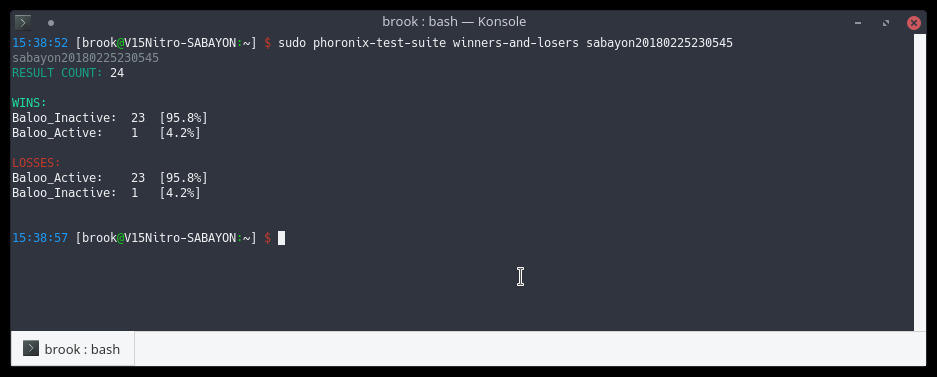Select the 'brook : bash' tab
This screenshot has height=377, width=937.
(x=73, y=349)
